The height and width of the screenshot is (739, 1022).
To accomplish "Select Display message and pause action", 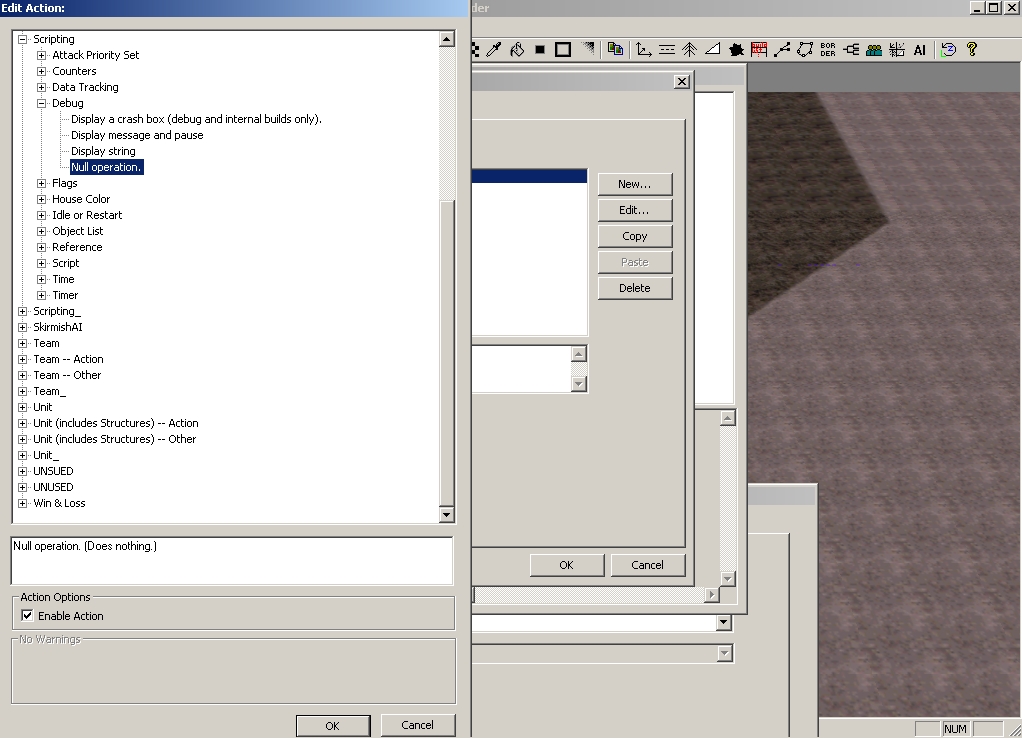I will (x=137, y=135).
